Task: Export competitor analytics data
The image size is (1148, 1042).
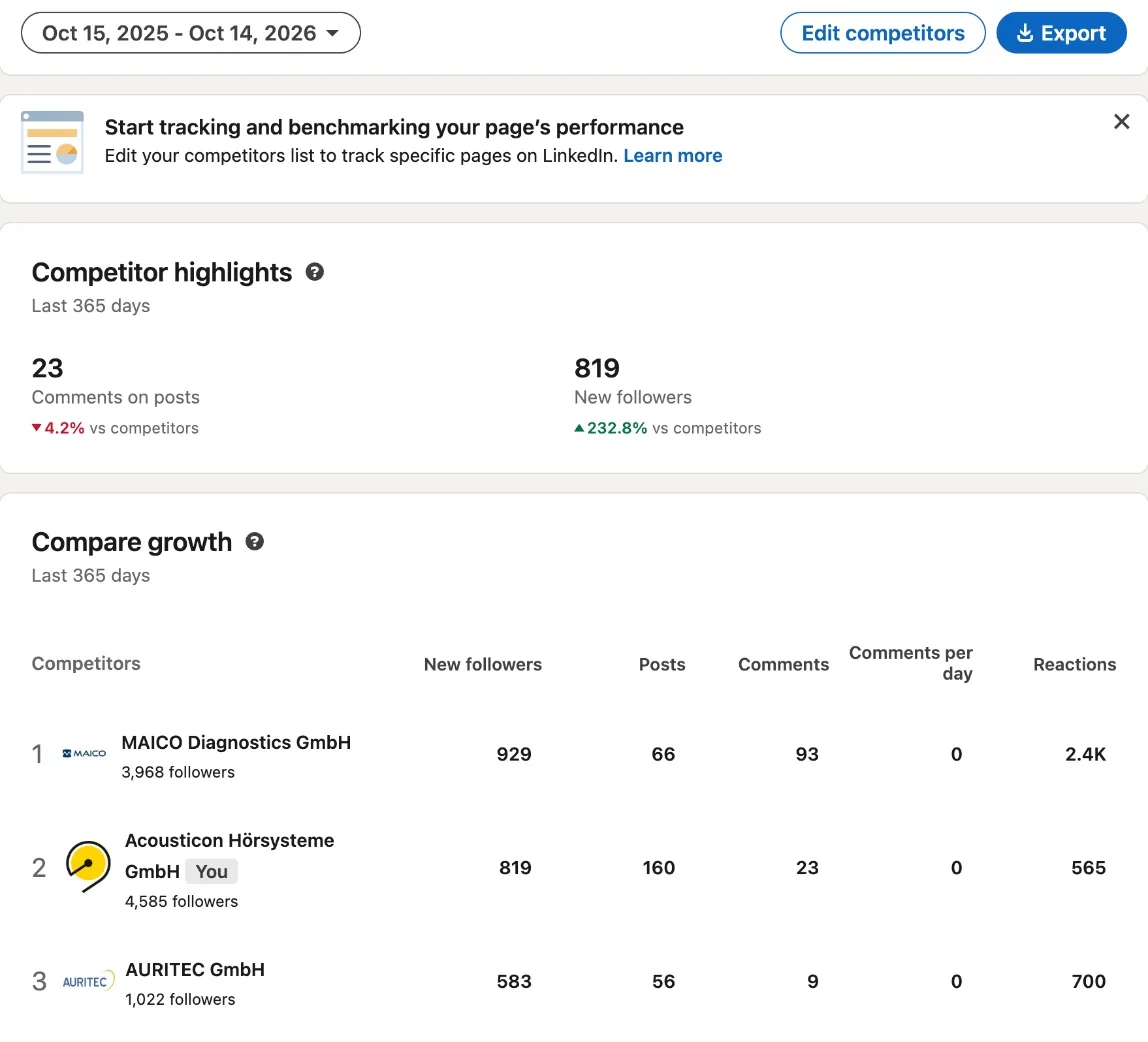Action: [1061, 33]
